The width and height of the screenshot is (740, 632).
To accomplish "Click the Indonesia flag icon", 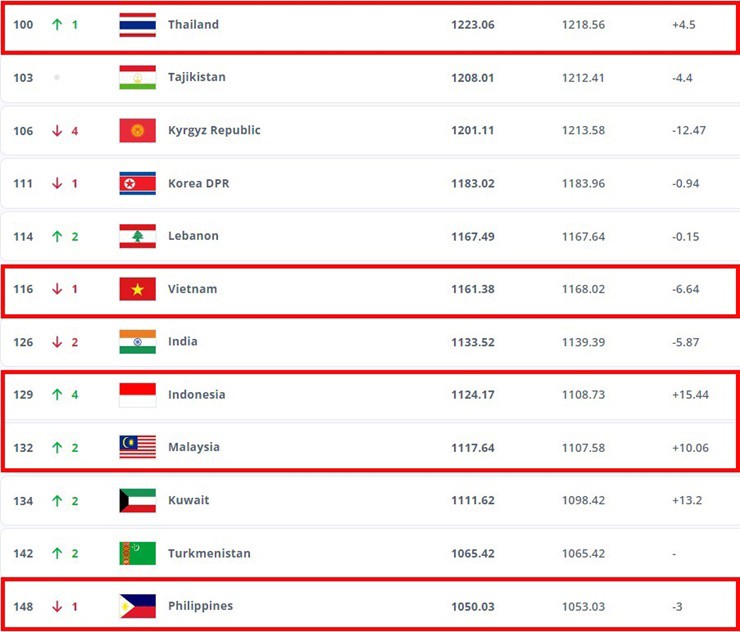I will pyautogui.click(x=137, y=395).
